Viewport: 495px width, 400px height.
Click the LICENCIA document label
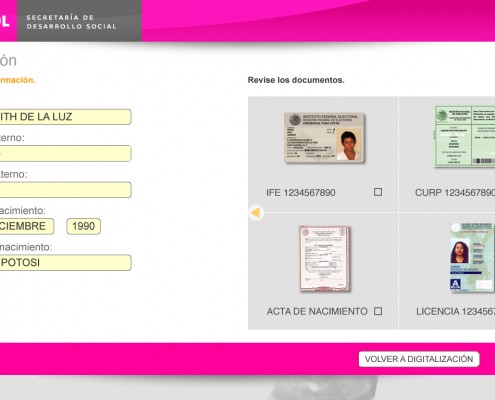455,311
